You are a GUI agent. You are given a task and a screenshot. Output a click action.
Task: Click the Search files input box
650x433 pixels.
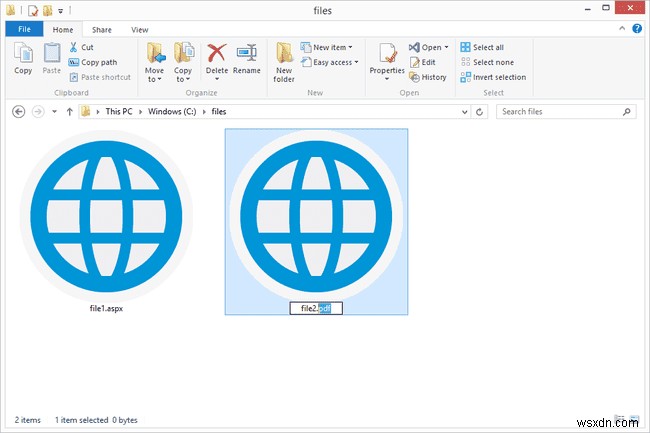(x=560, y=111)
